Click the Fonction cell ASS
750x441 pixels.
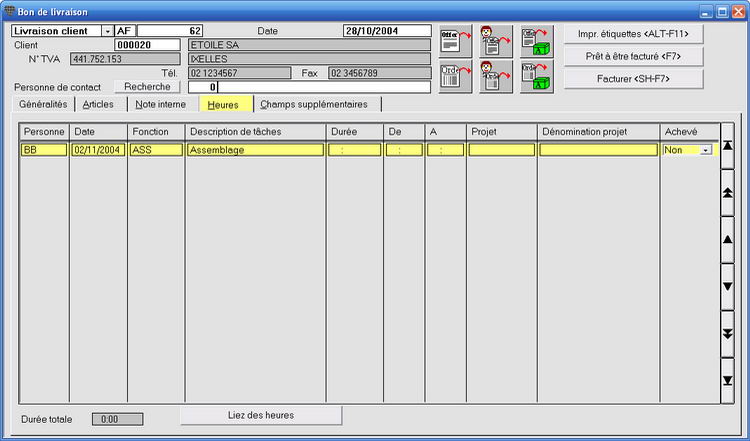tap(156, 150)
